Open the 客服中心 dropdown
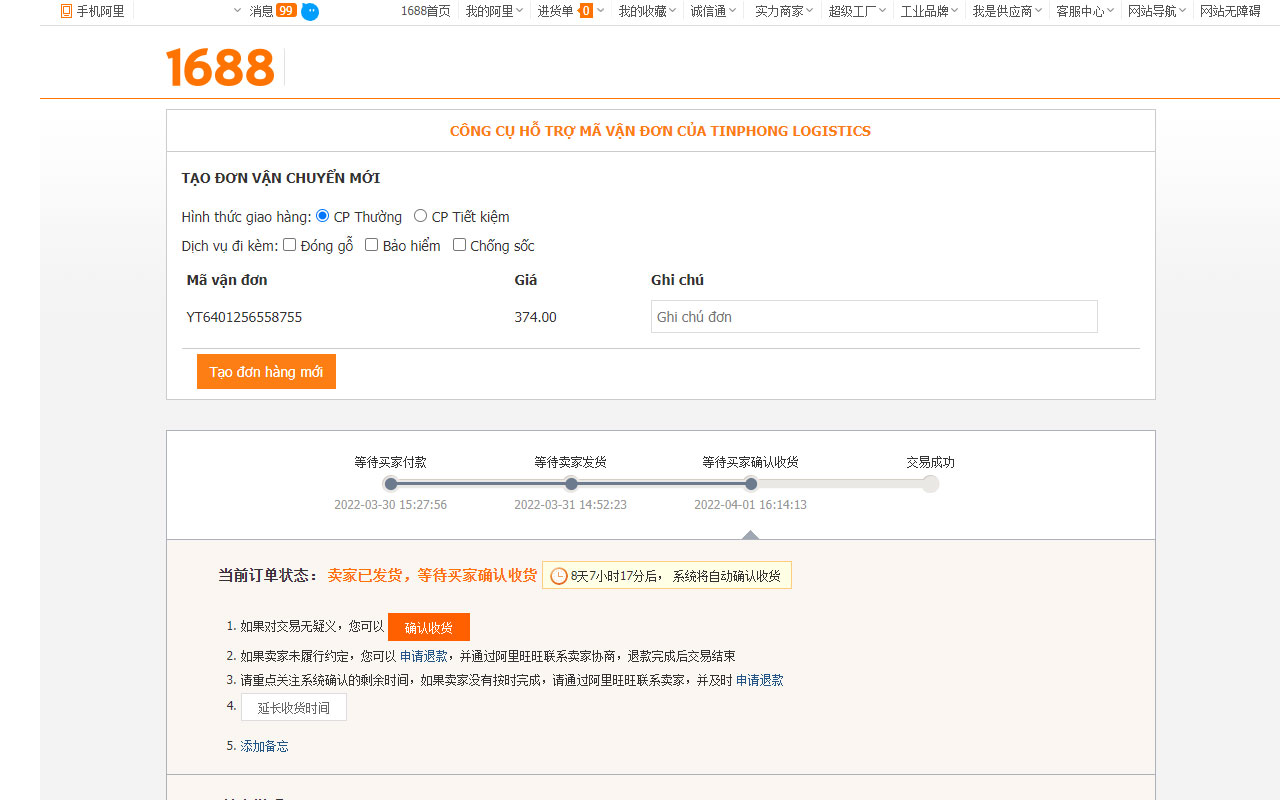The height and width of the screenshot is (800, 1280). 1080,11
